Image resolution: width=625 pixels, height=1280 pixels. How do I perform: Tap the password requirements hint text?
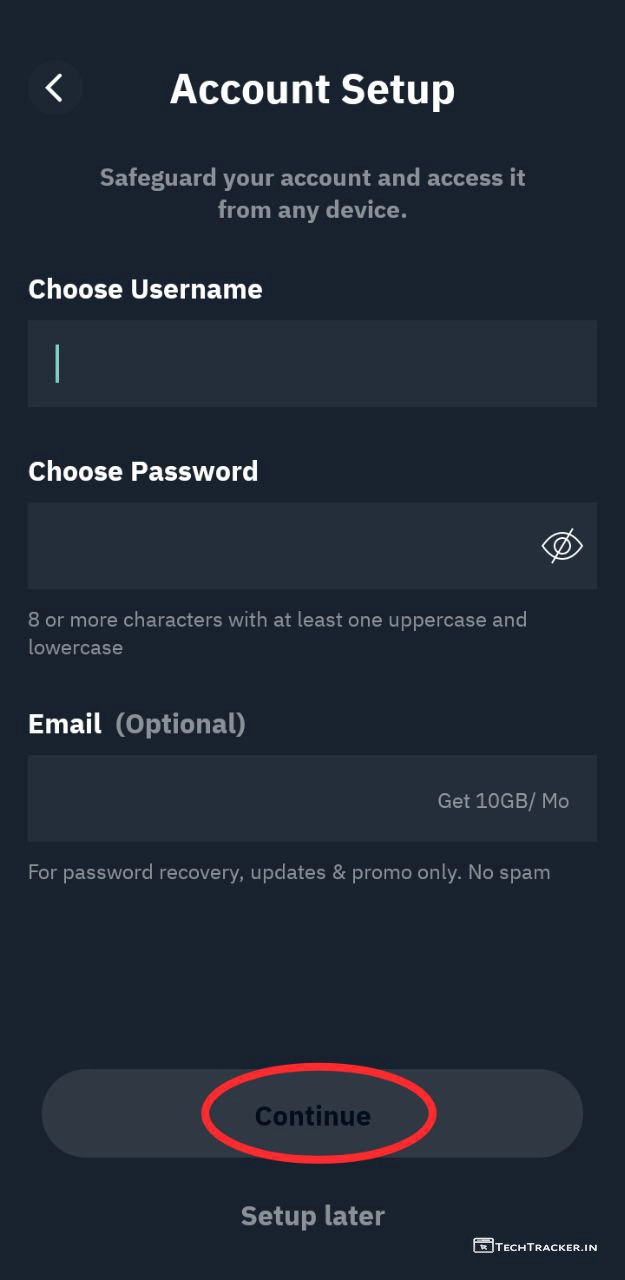277,633
